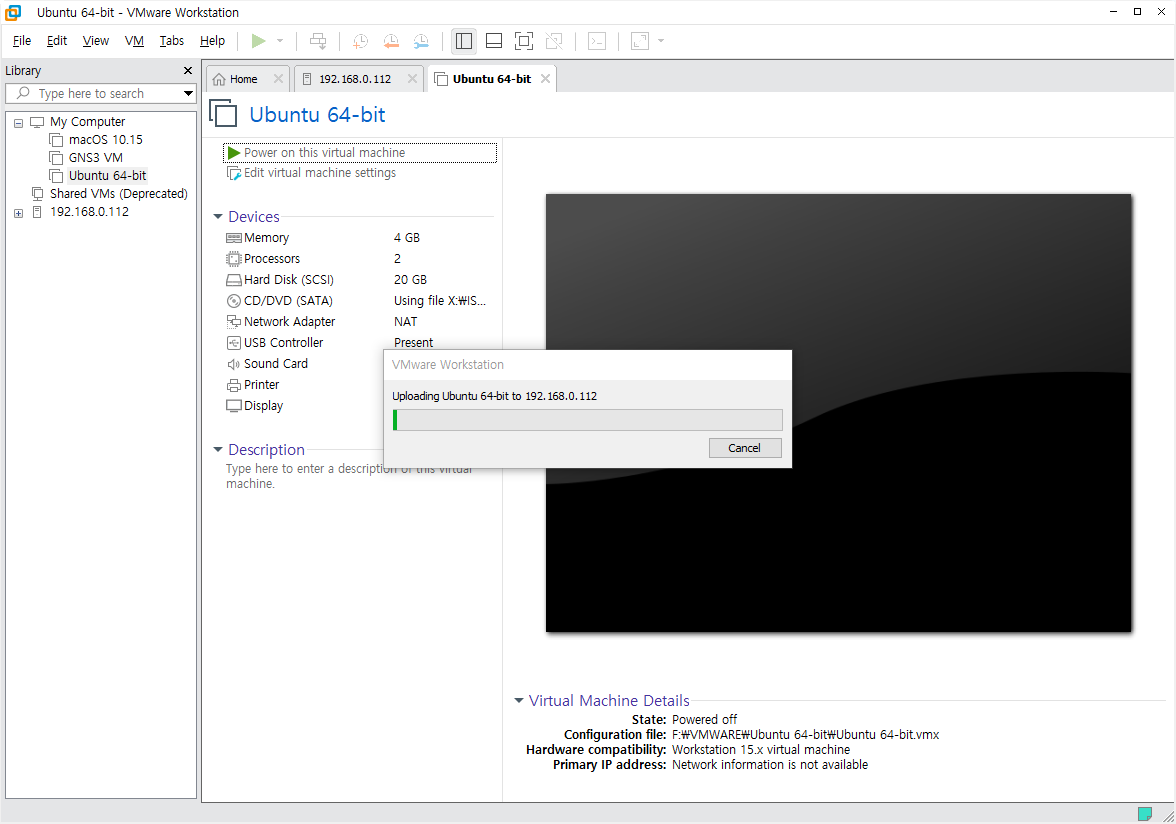Viewport: 1176px width, 824px height.
Task: Open the library search filter dropdown
Action: point(188,94)
